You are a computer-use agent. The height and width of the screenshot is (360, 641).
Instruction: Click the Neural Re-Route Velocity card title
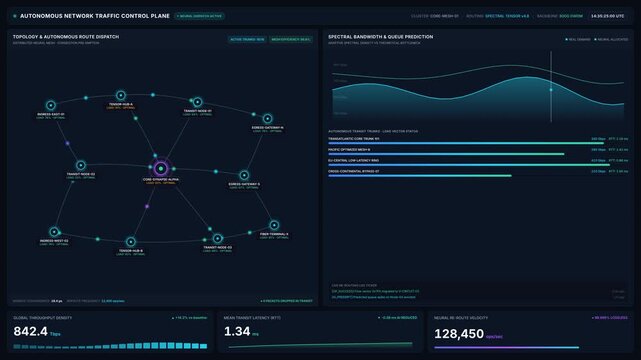point(461,318)
